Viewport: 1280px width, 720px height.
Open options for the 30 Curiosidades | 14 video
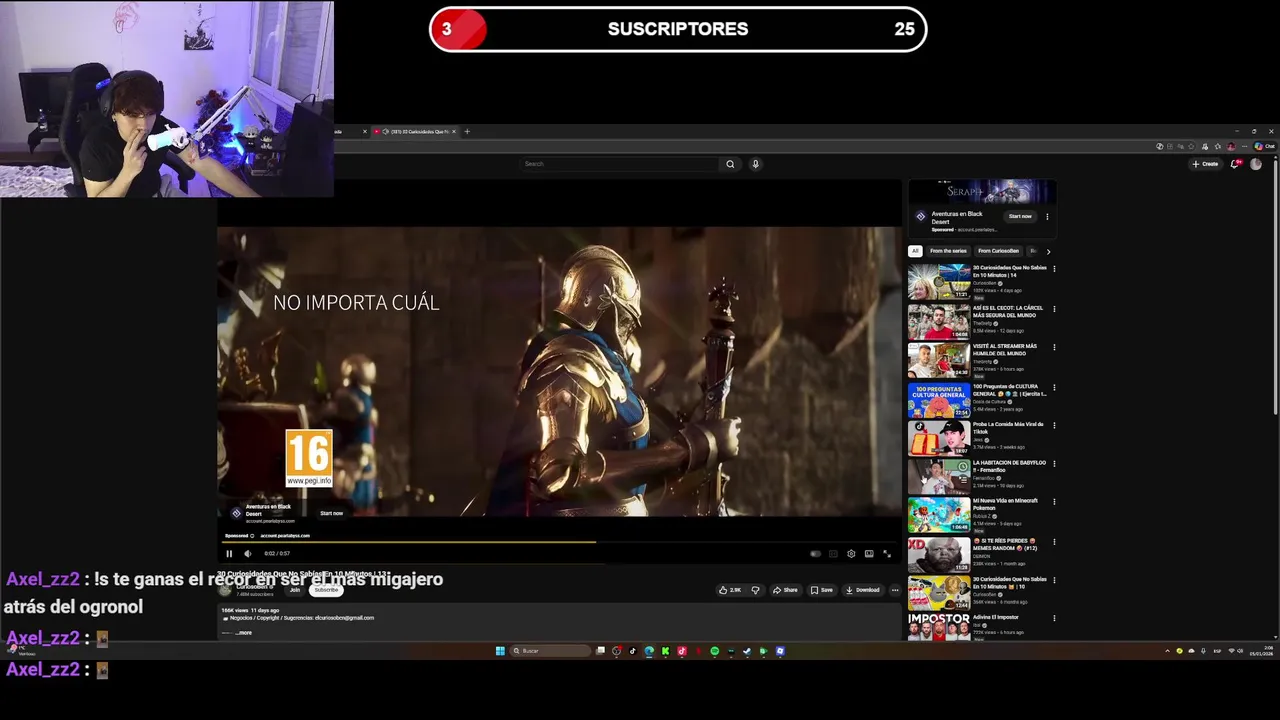(x=1054, y=269)
